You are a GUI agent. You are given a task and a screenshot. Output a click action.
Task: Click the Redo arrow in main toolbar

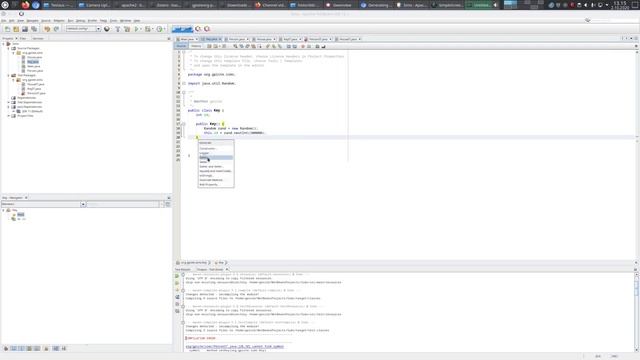(x=56, y=29)
